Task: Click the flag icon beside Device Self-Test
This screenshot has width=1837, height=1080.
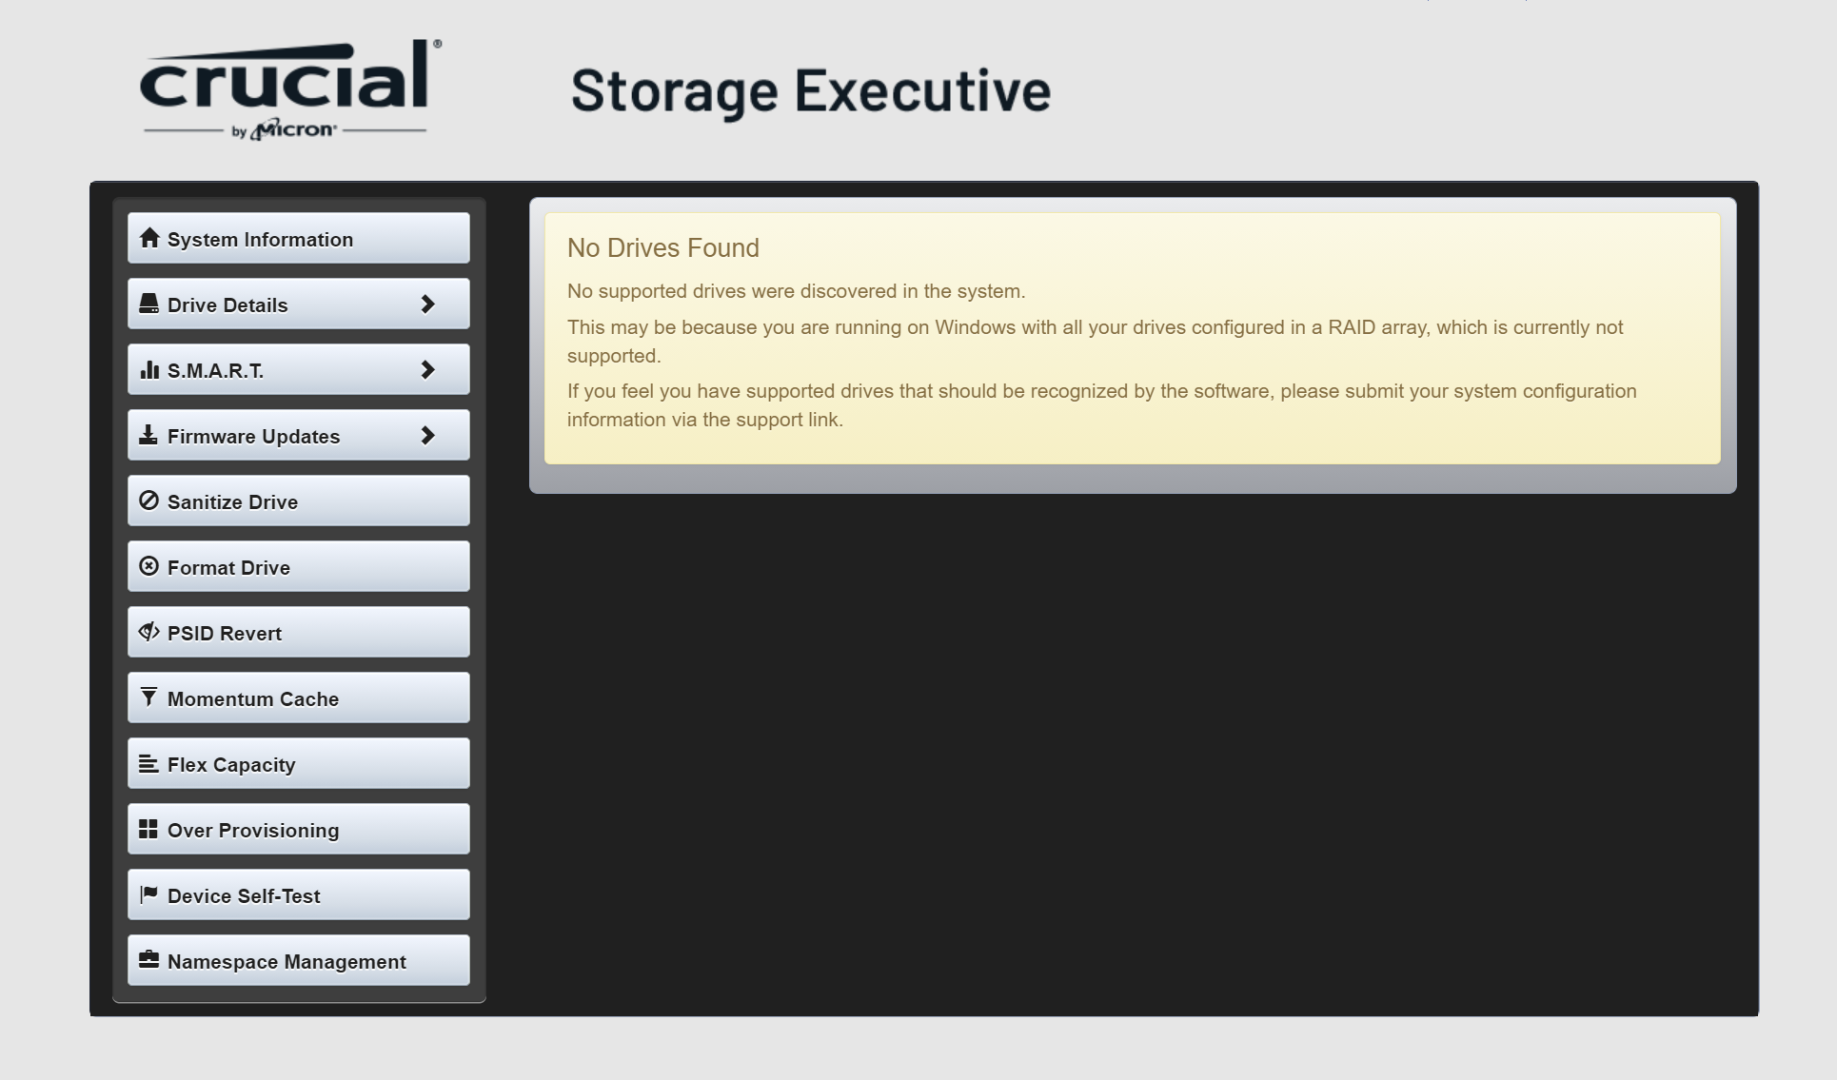Action: click(x=149, y=894)
